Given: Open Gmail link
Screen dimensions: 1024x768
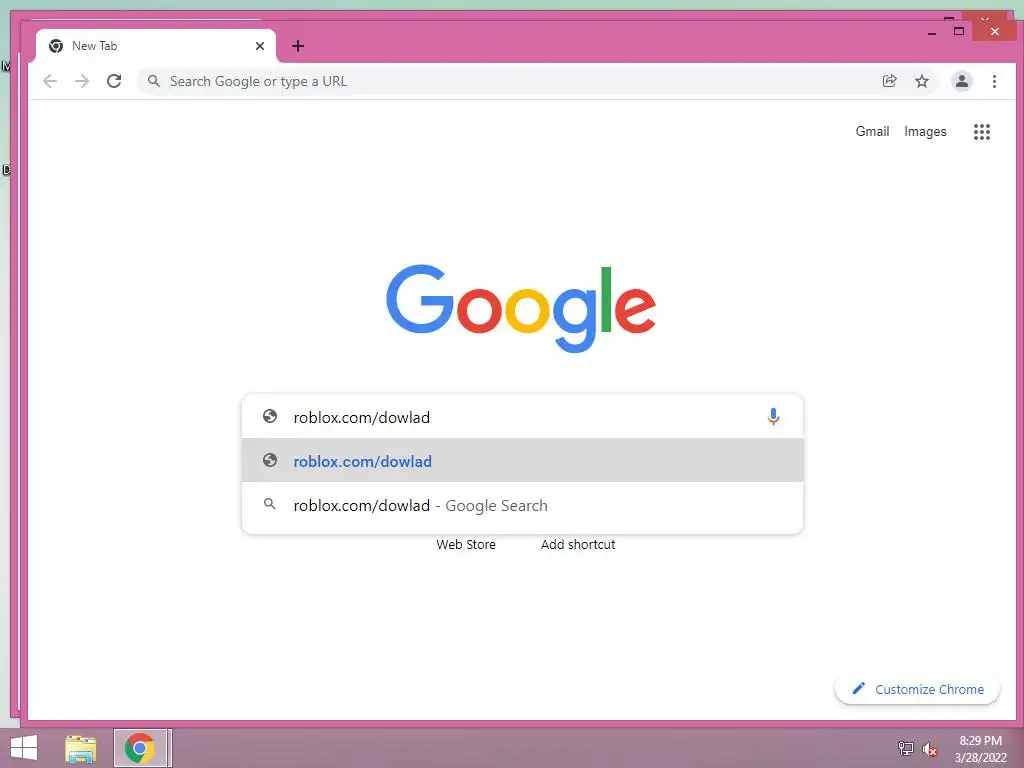Looking at the screenshot, I should coord(872,131).
